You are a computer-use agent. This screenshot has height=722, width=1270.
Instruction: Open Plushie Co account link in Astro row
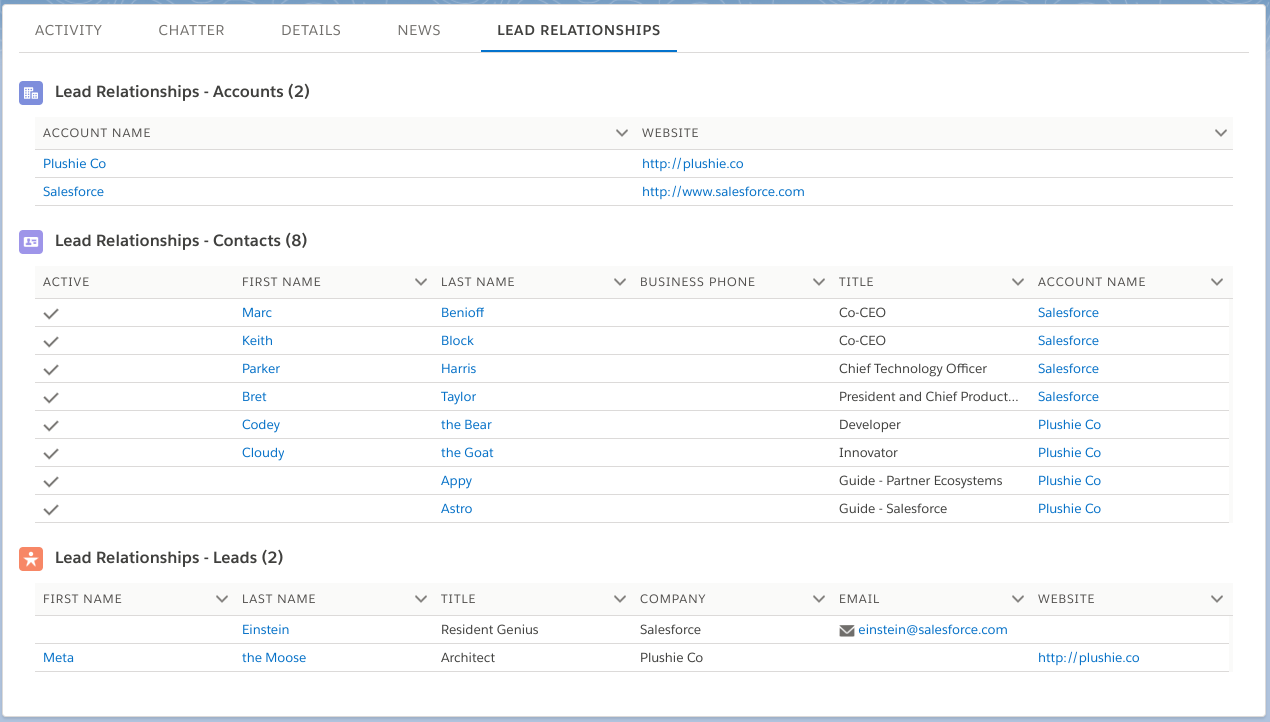point(1069,509)
